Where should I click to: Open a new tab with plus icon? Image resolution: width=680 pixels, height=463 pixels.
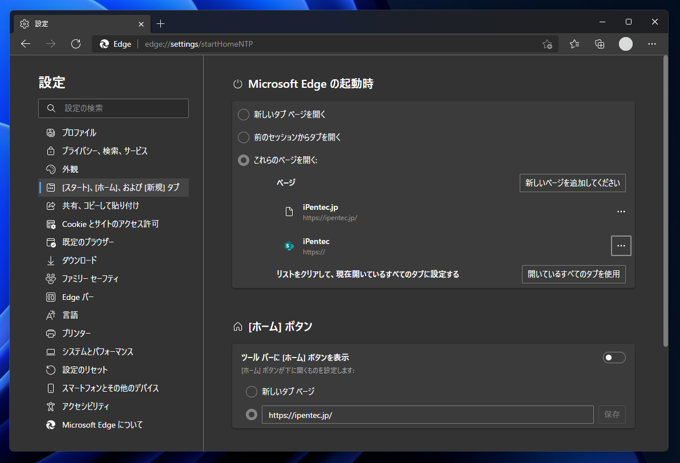160,24
